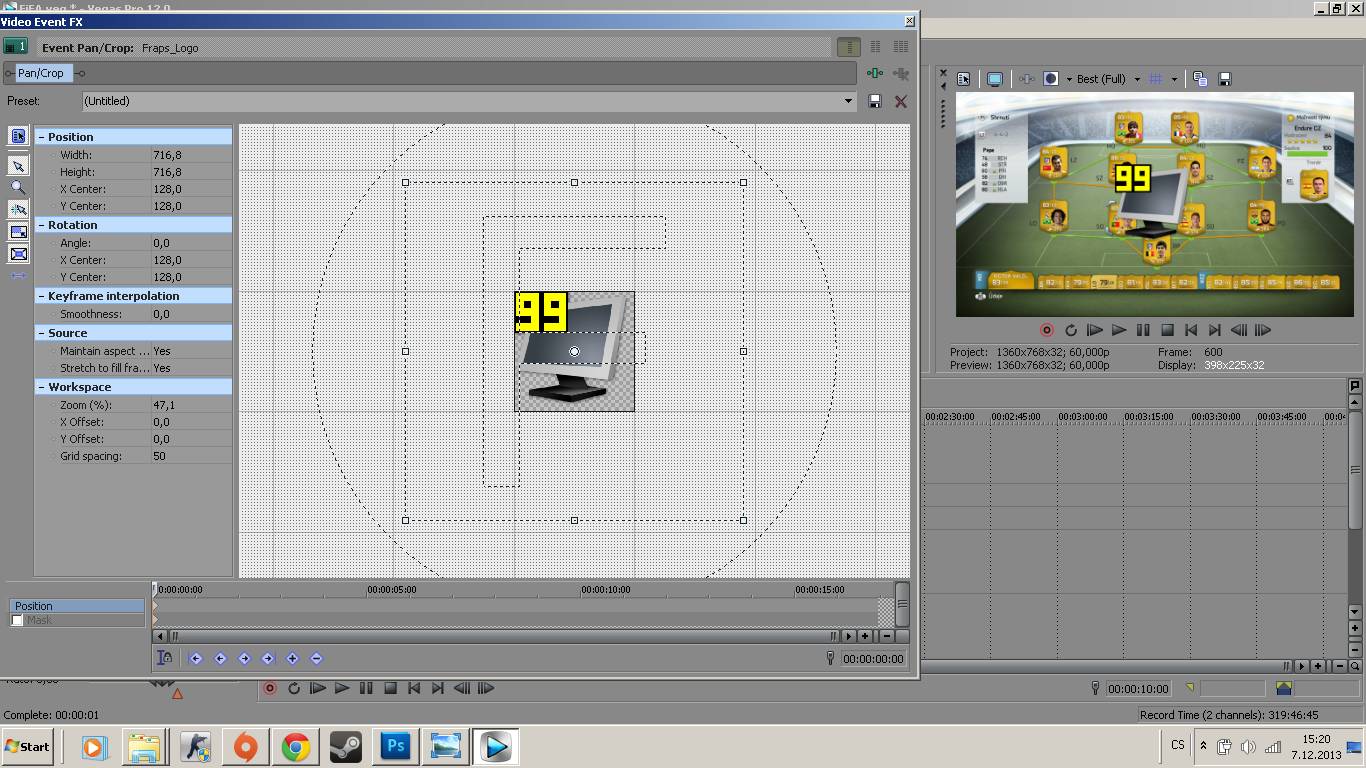Toggle Loop Playback under video preview
Image resolution: width=1366 pixels, height=768 pixels.
pos(1071,330)
